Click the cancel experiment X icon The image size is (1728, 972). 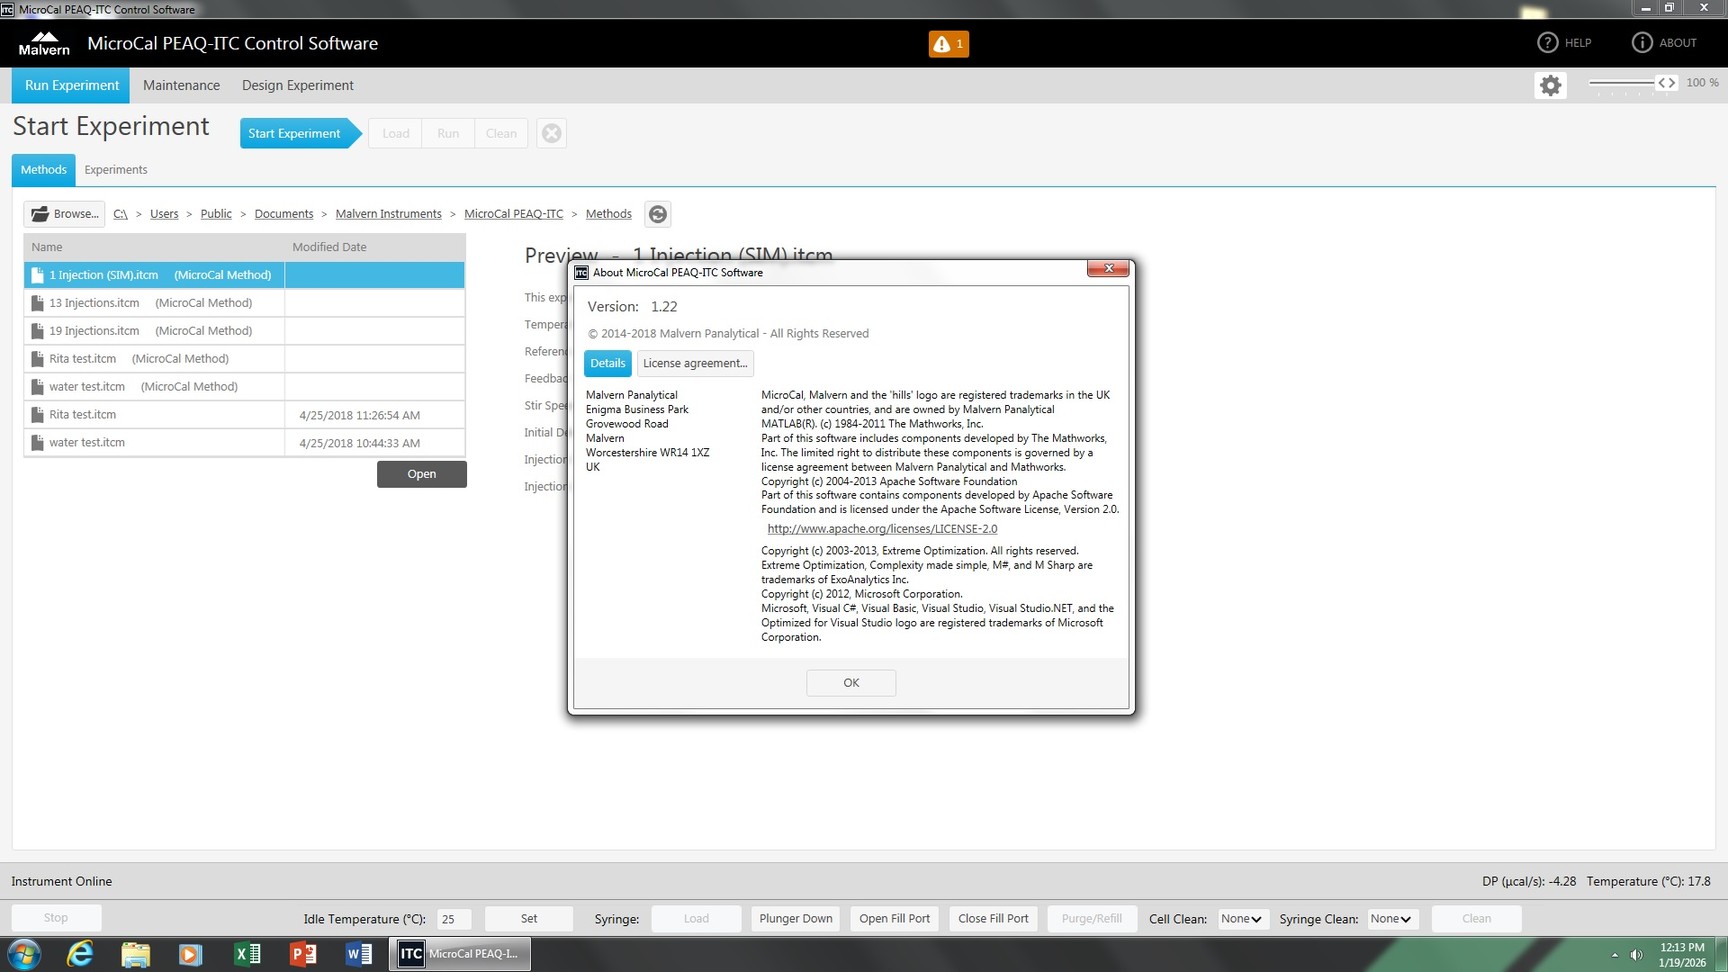coord(551,133)
